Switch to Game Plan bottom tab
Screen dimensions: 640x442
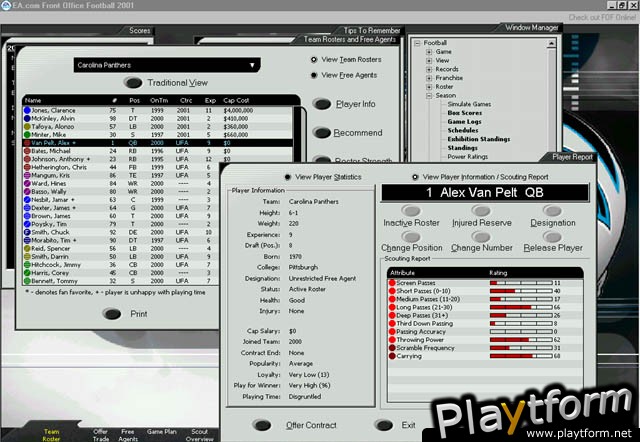pyautogui.click(x=162, y=432)
